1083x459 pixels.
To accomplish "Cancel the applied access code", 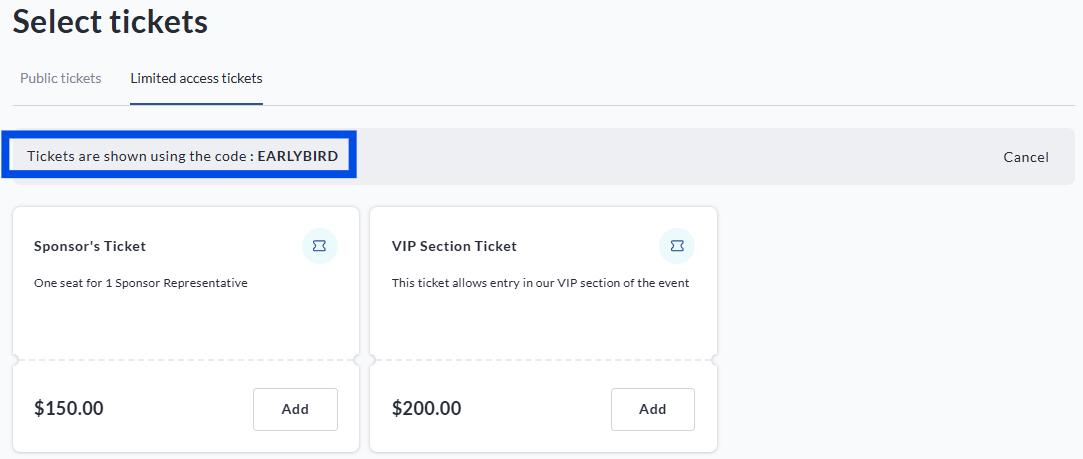I will 1026,157.
